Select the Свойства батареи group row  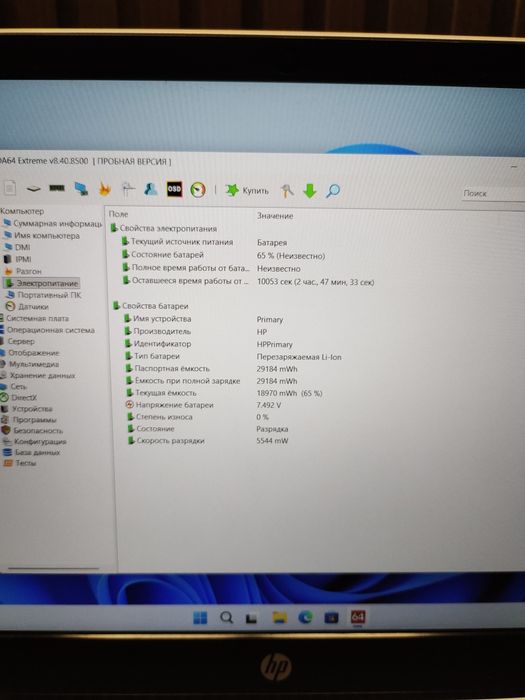(150, 306)
